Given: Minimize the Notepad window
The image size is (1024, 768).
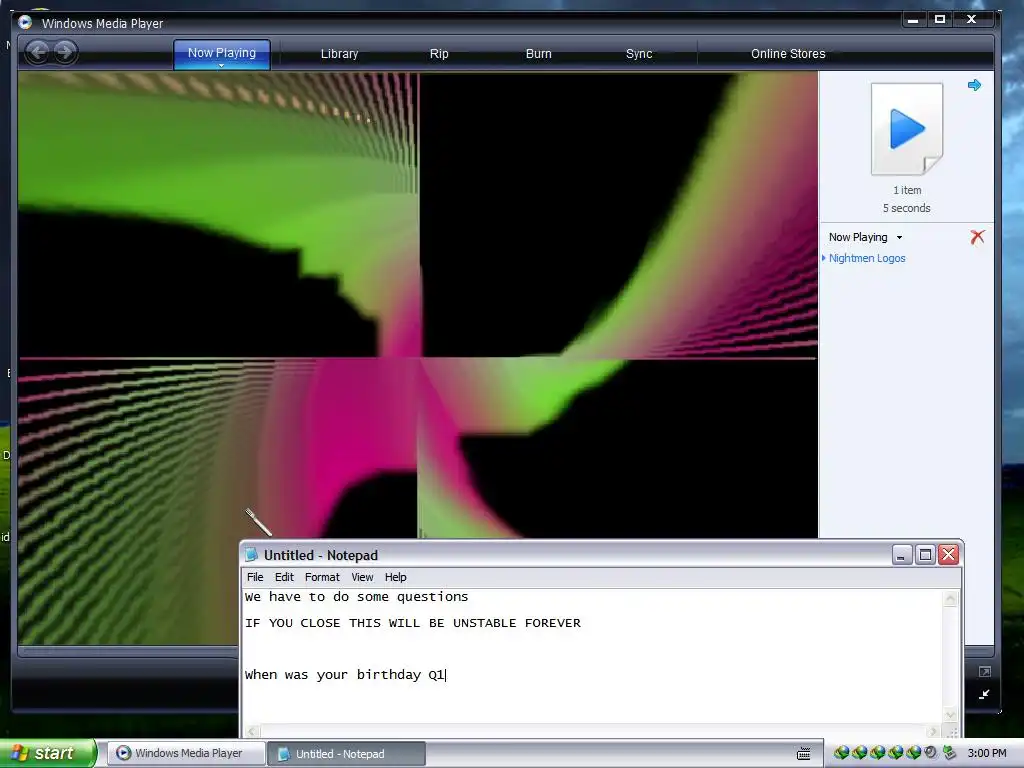Looking at the screenshot, I should point(902,555).
